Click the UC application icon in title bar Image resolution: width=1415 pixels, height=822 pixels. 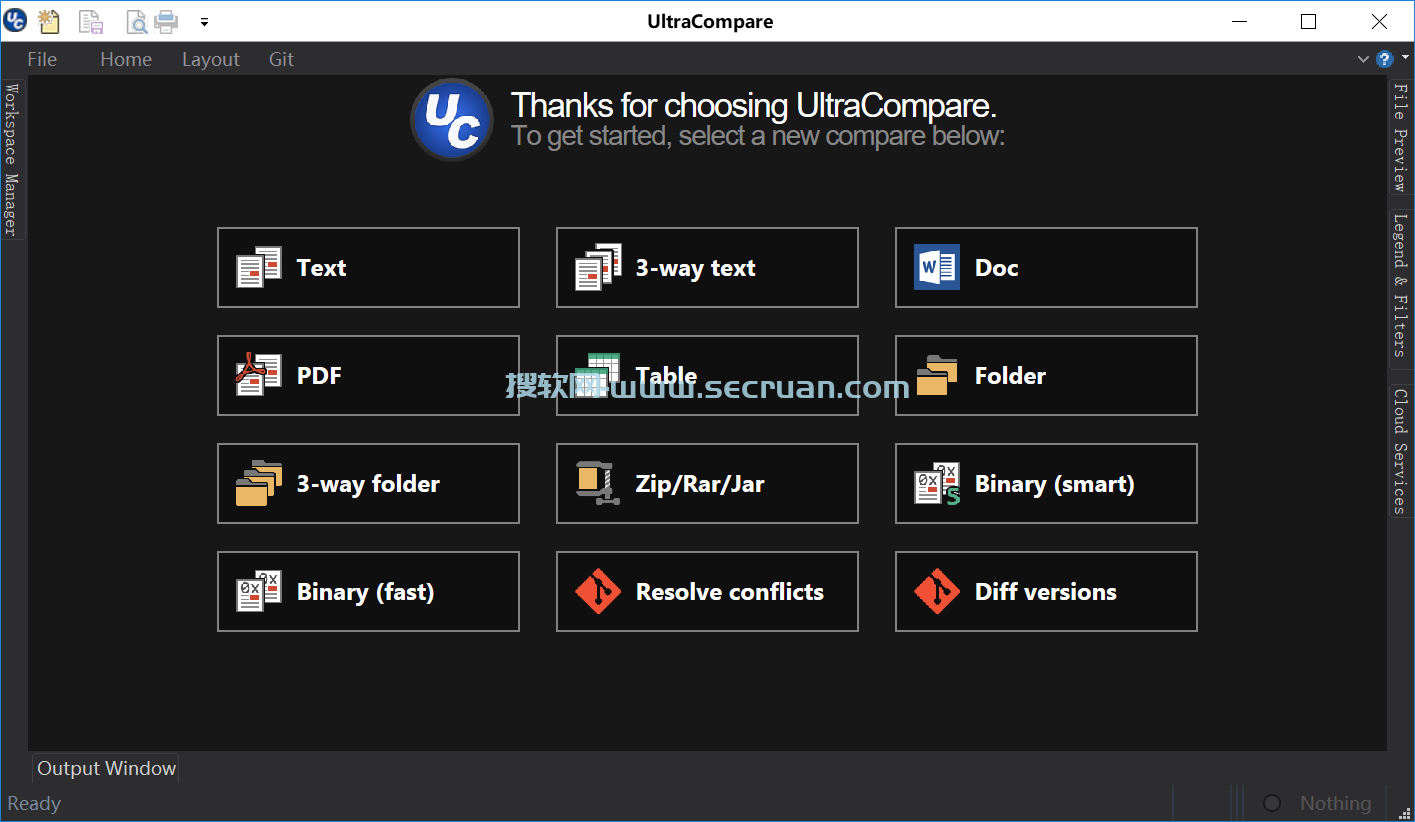click(16, 20)
